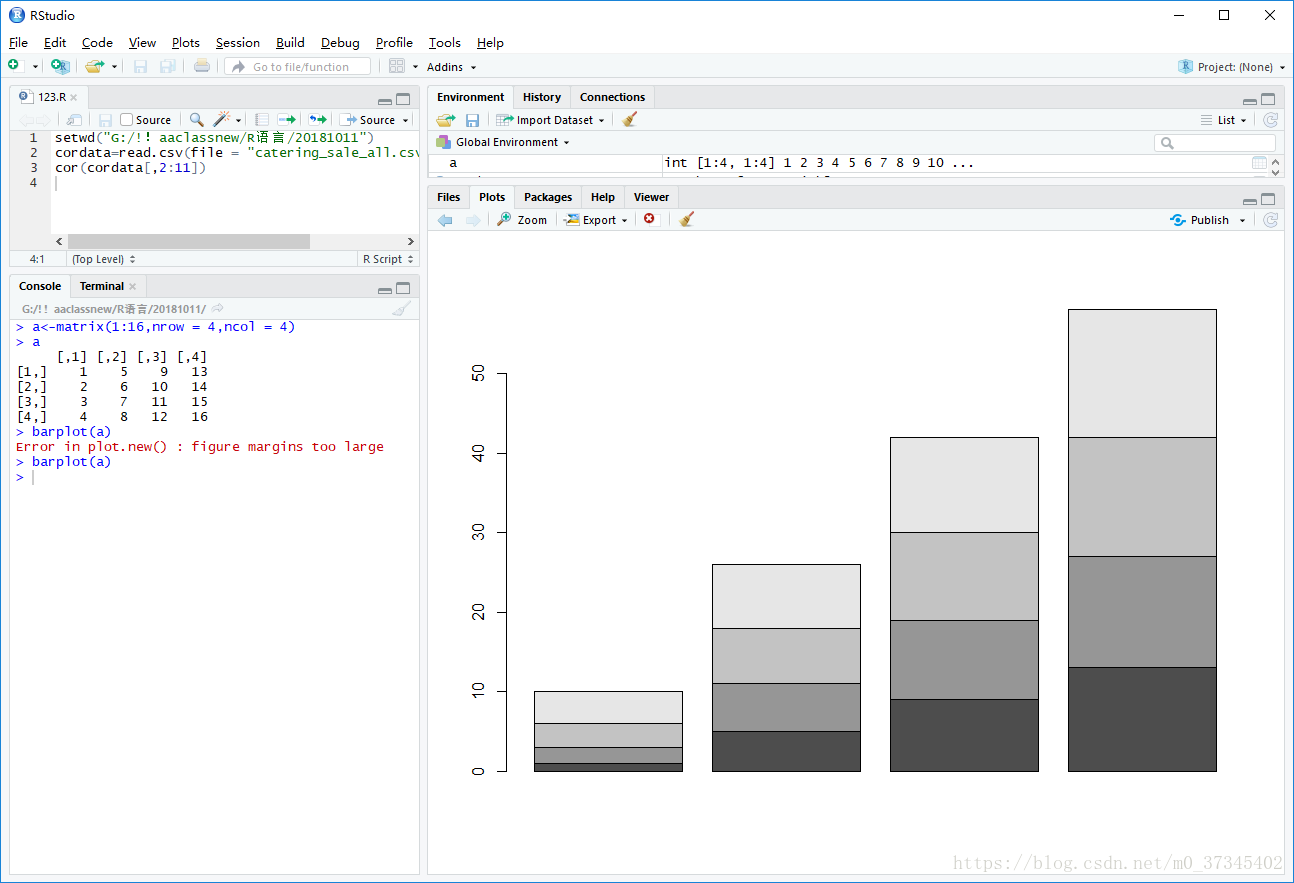The image size is (1294, 883).
Task: Click the View current working directory arrow in Console
Action: 217,309
